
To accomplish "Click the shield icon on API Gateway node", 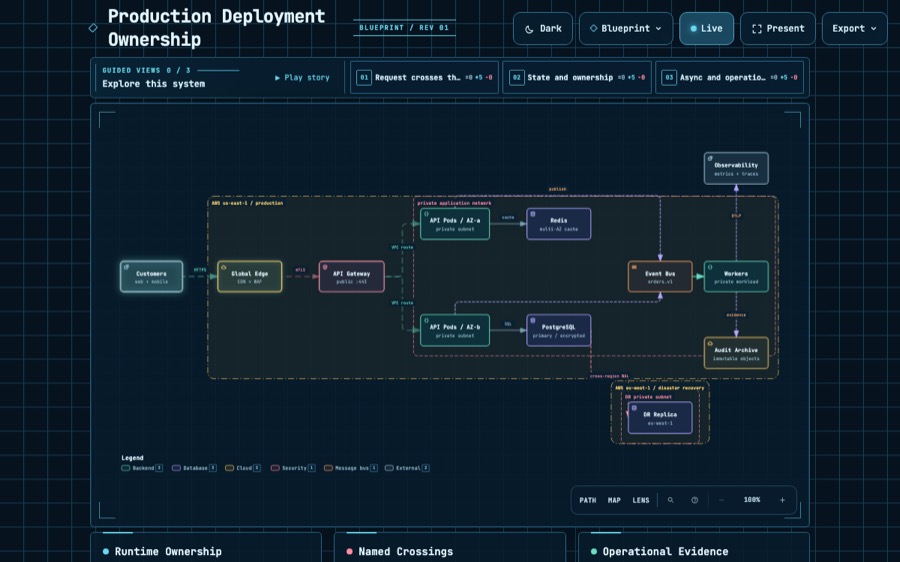I will [x=325, y=267].
